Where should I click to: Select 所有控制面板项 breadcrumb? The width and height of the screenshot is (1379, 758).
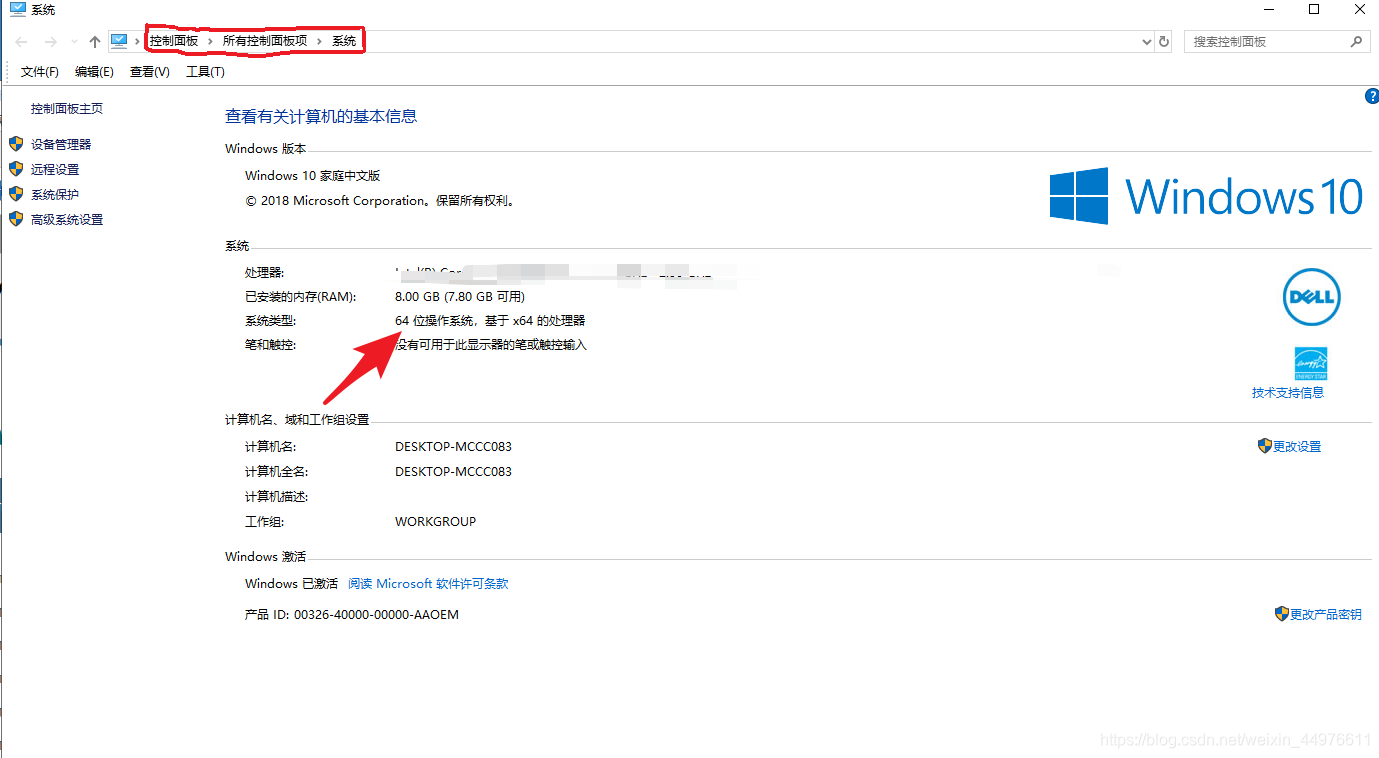coord(265,41)
